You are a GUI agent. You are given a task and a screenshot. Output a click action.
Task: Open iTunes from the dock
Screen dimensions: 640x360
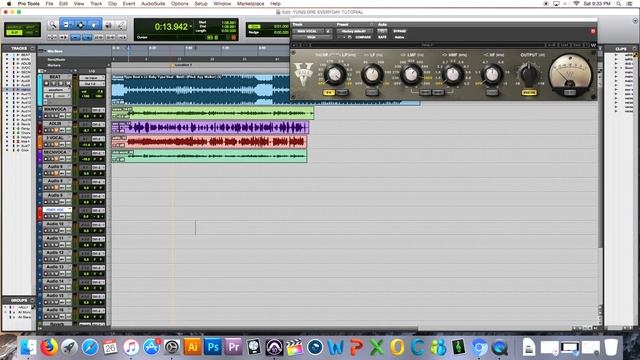pos(131,347)
